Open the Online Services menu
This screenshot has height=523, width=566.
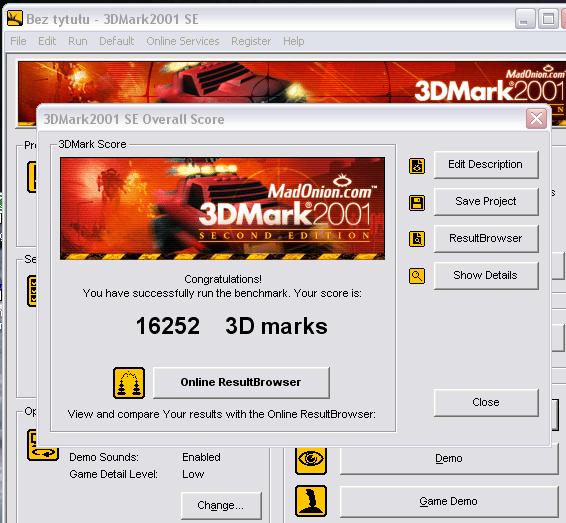click(183, 41)
